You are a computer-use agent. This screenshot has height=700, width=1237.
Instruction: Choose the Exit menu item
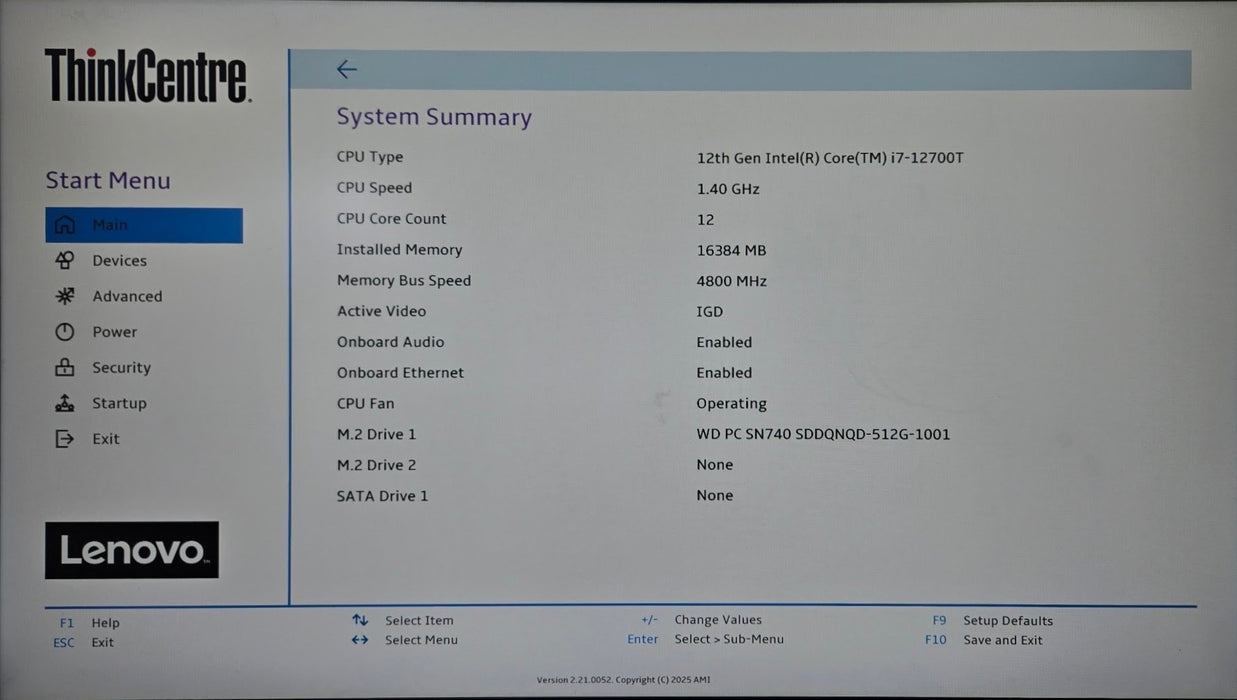point(106,439)
